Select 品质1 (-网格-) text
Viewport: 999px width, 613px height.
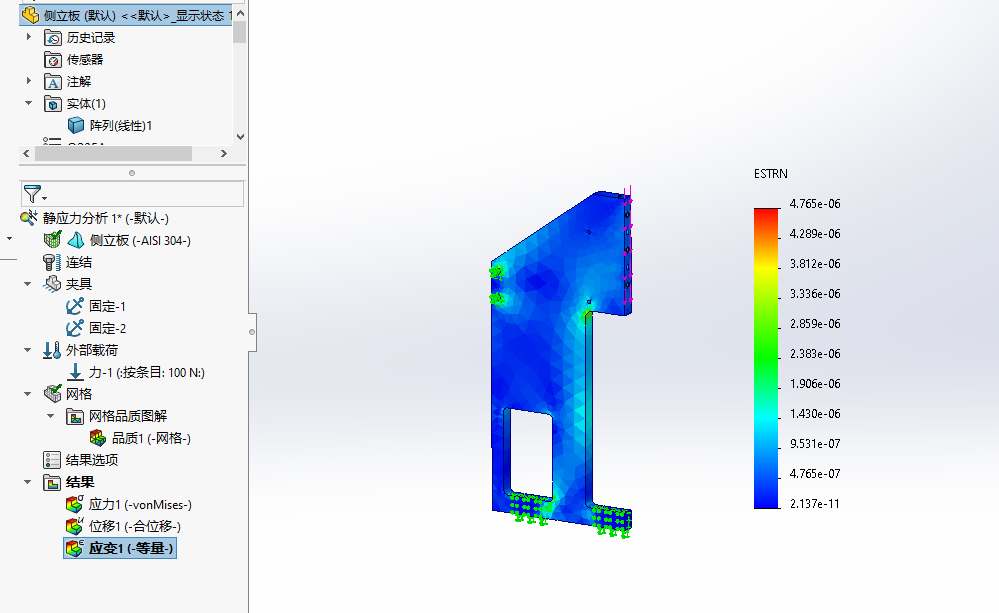coord(152,438)
